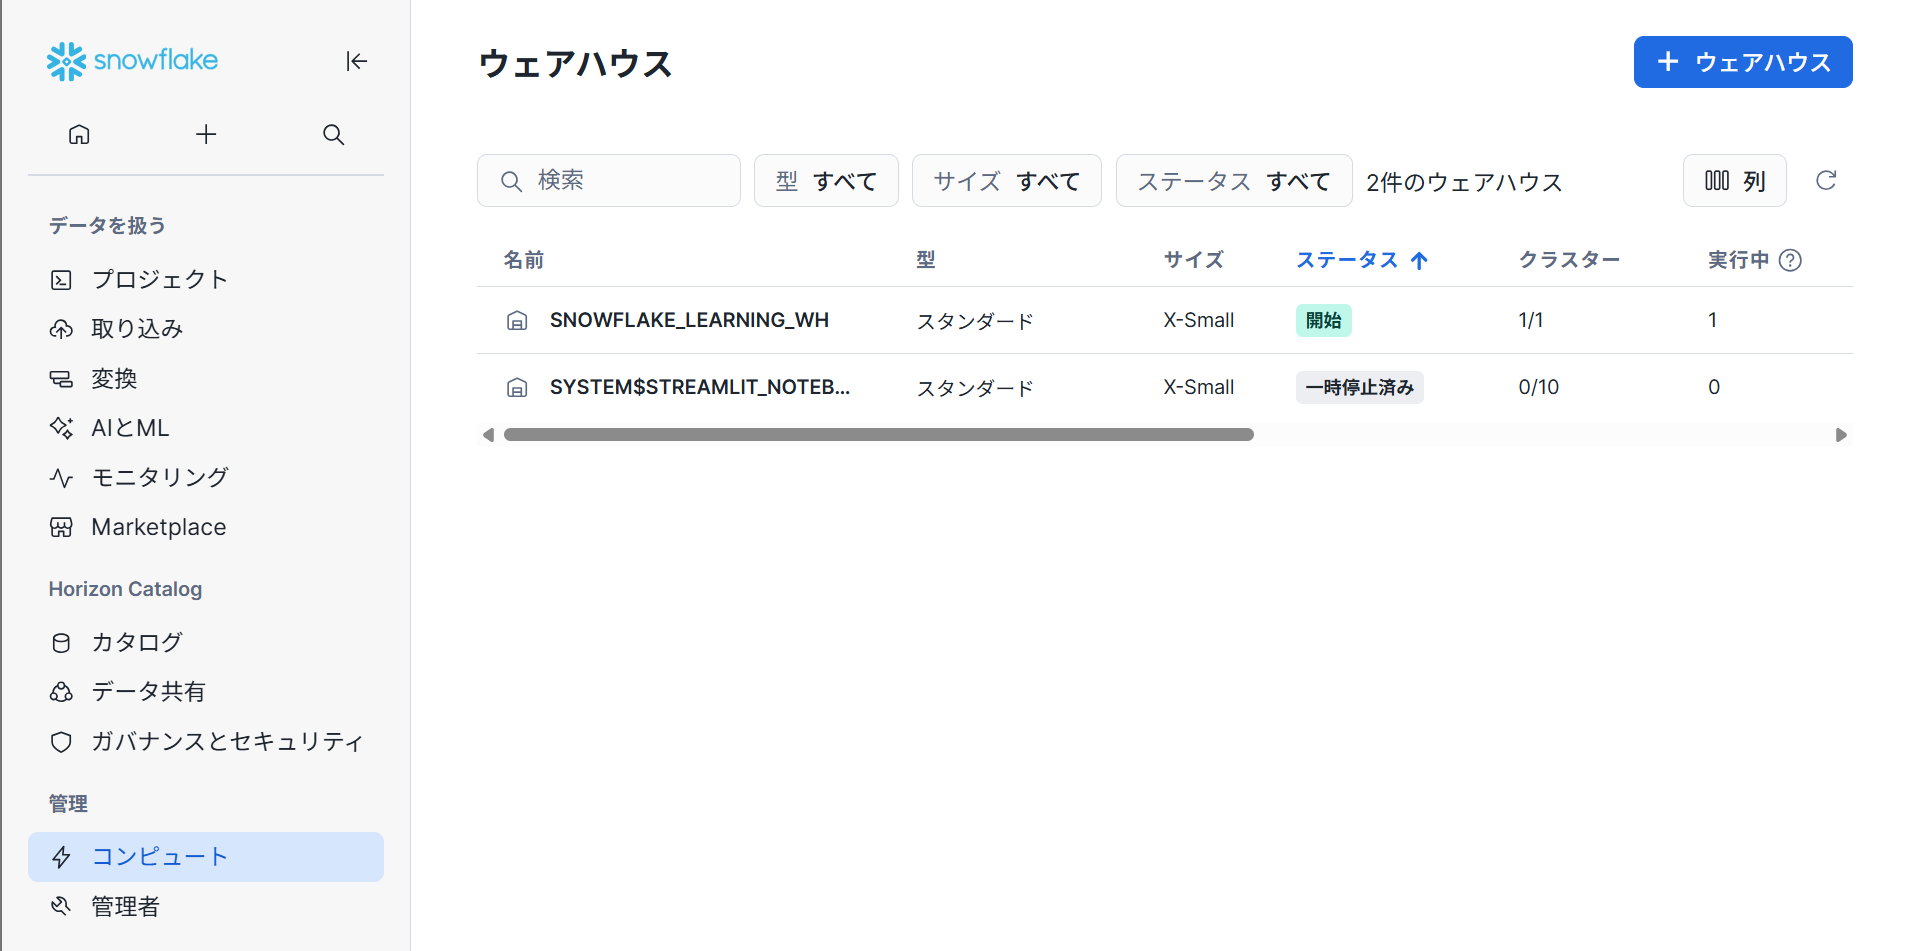The image size is (1918, 951).
Task: Click the 2件のウェアハウス count text
Action: 1464,182
